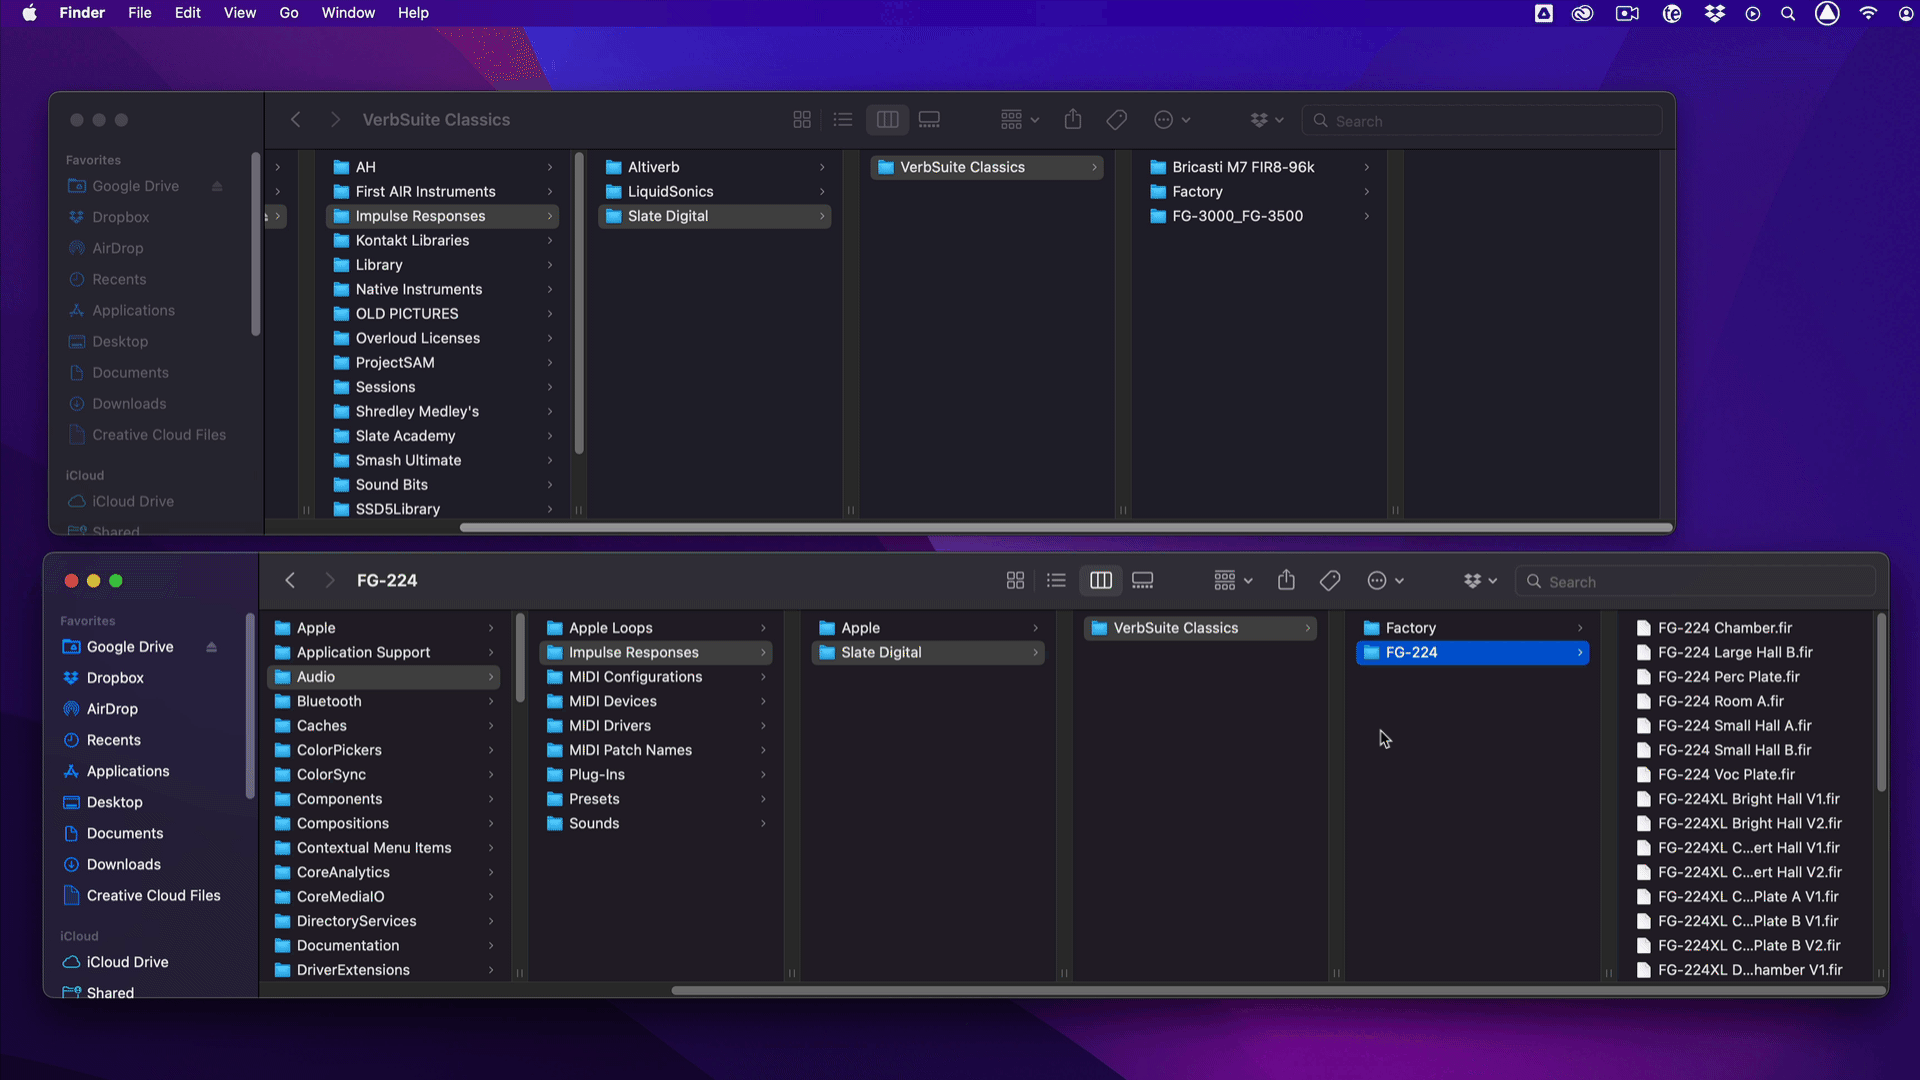Select column view in VerbSuite Classics window
1920x1080 pixels.
[x=888, y=120]
